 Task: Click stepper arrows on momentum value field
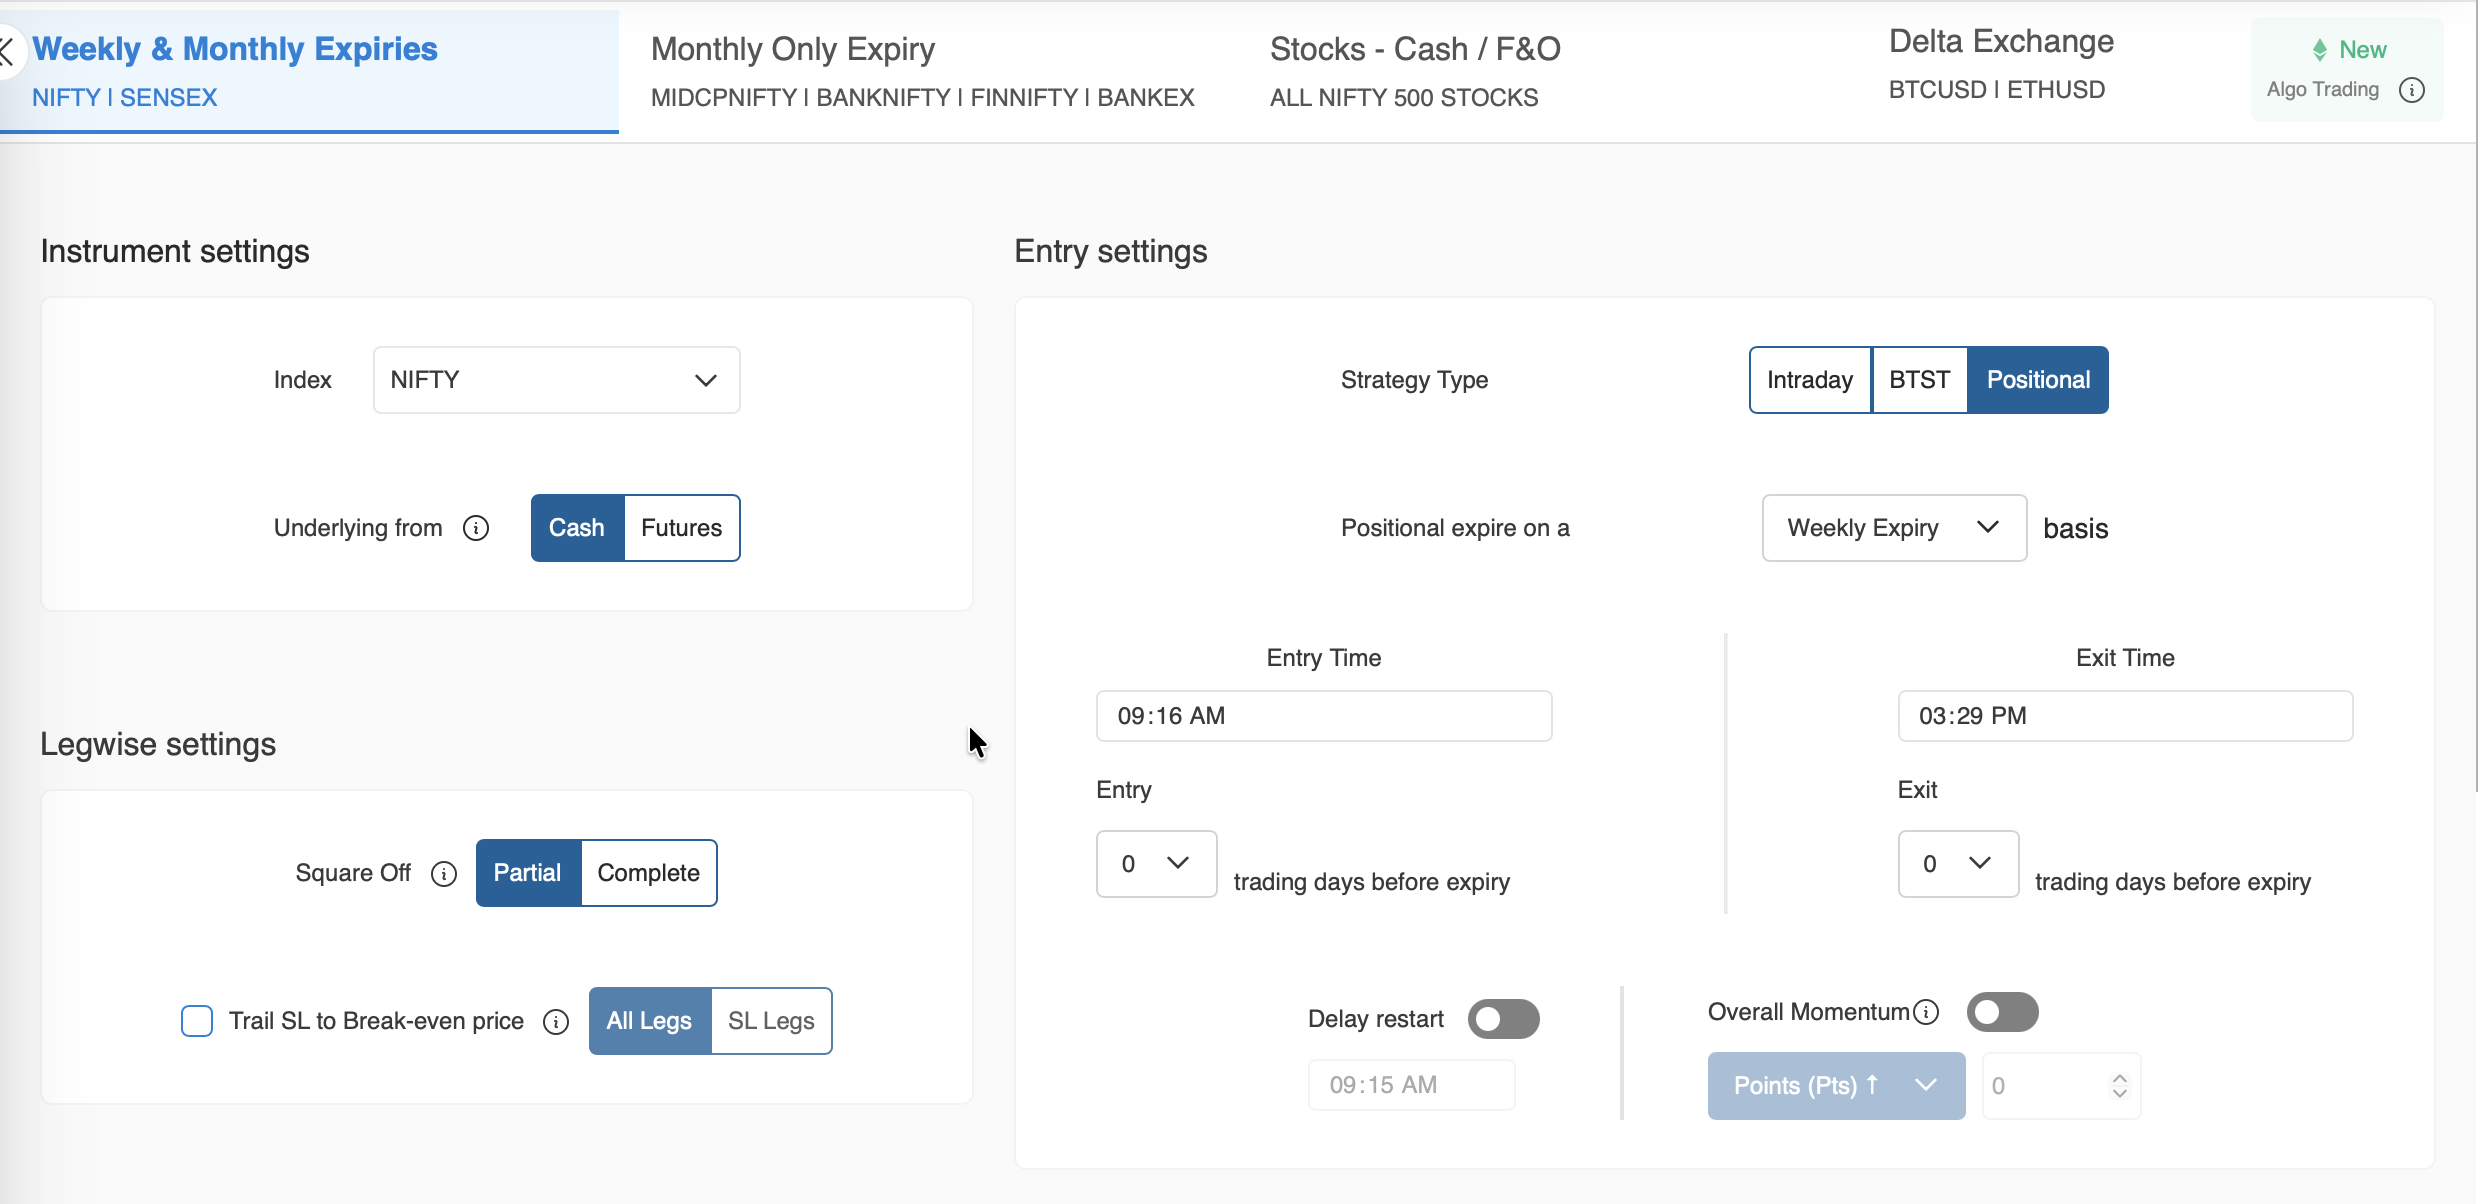2119,1086
